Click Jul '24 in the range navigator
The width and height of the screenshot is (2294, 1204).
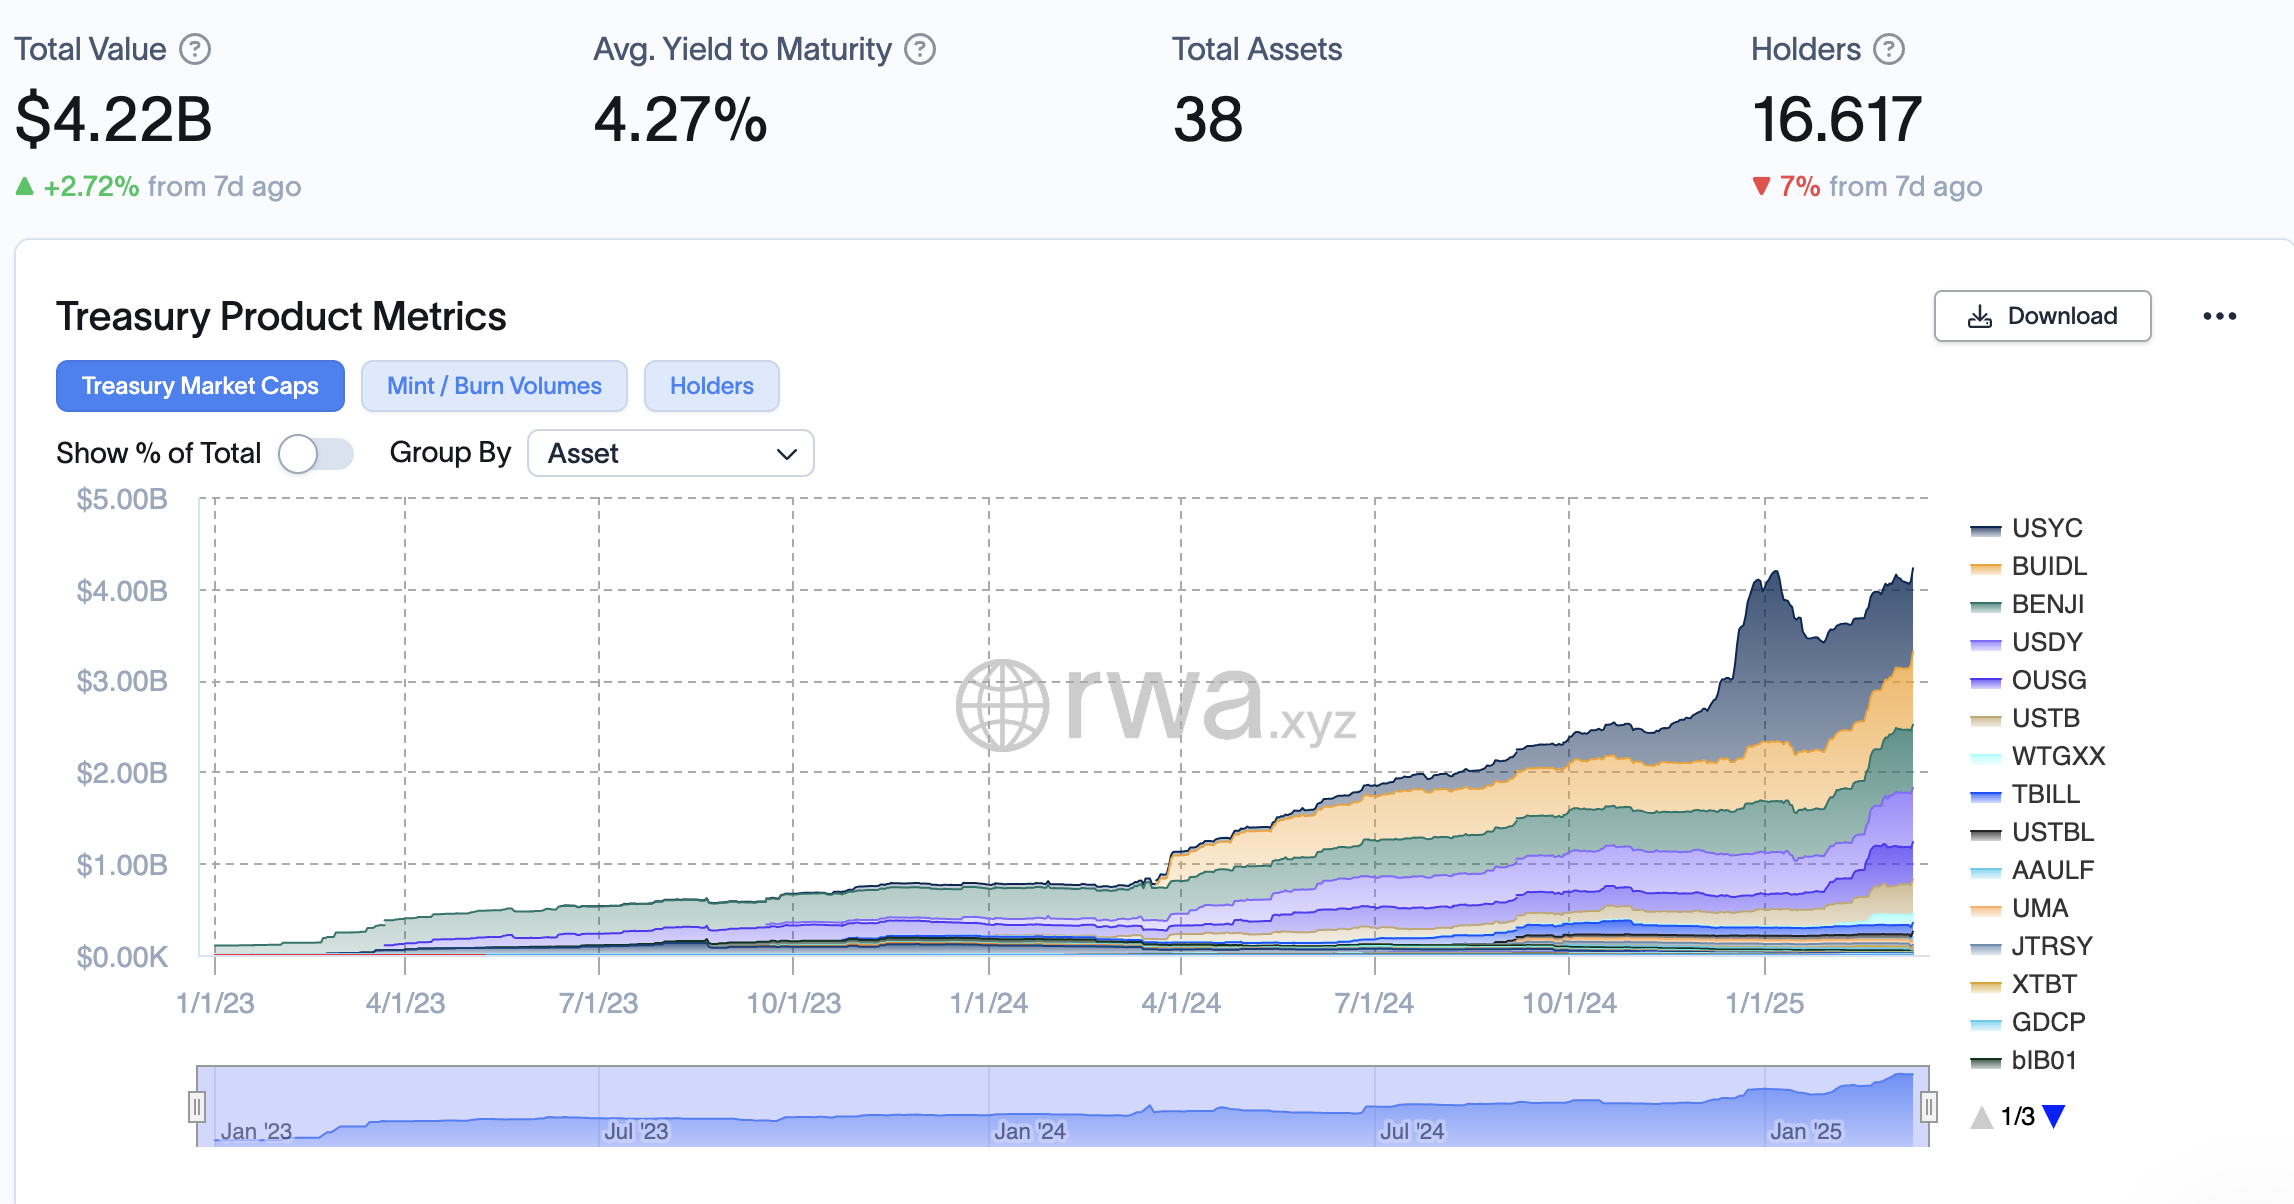pos(1412,1131)
